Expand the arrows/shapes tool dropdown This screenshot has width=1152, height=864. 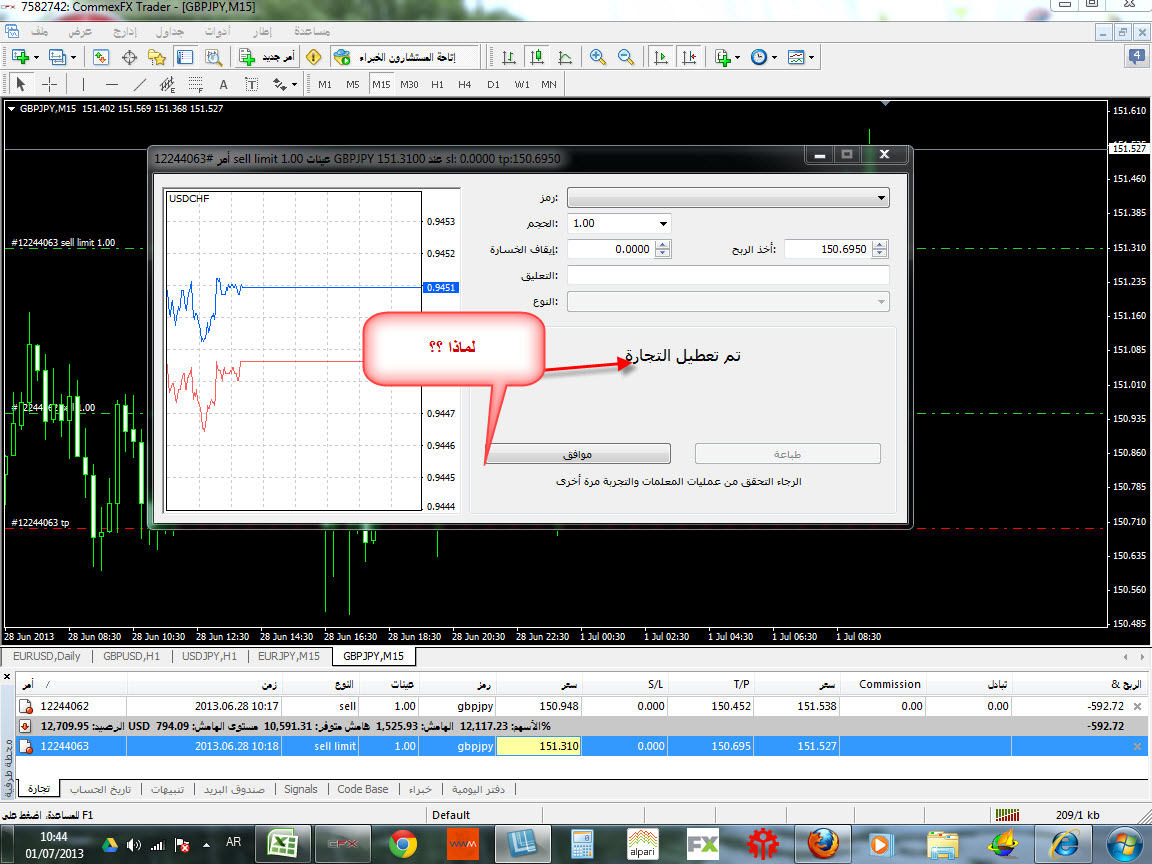click(x=294, y=84)
